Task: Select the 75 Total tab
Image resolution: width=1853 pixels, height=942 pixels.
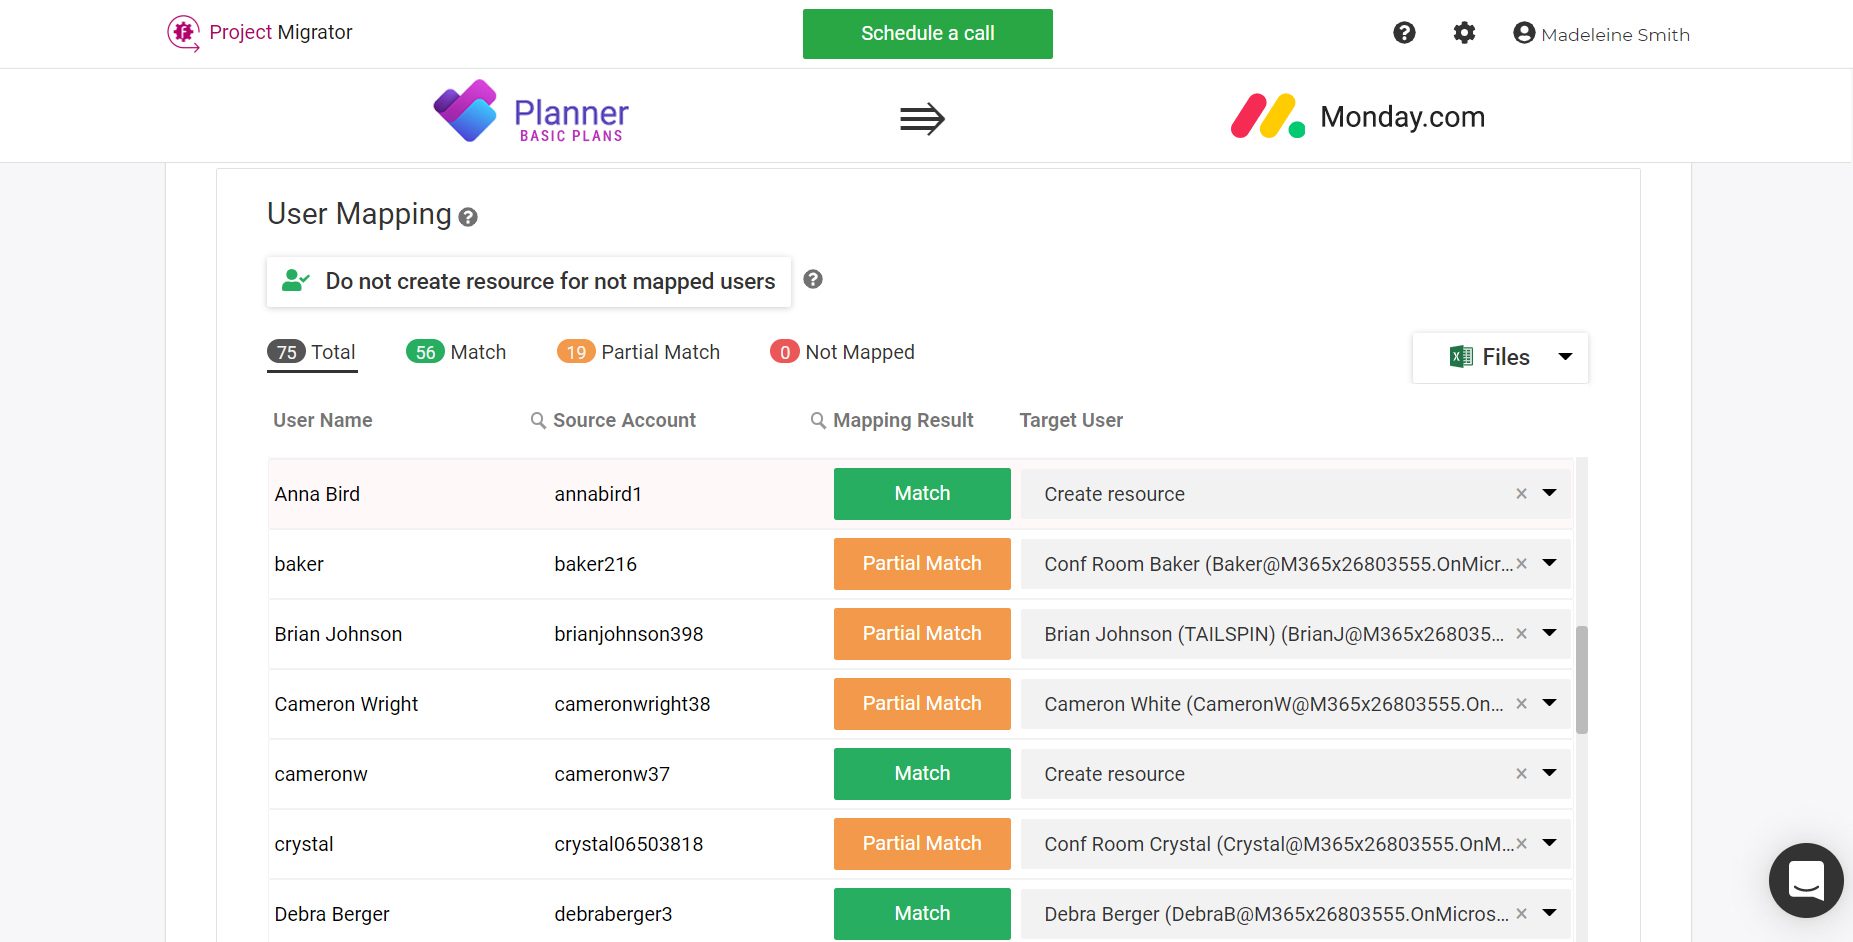Action: (x=311, y=353)
